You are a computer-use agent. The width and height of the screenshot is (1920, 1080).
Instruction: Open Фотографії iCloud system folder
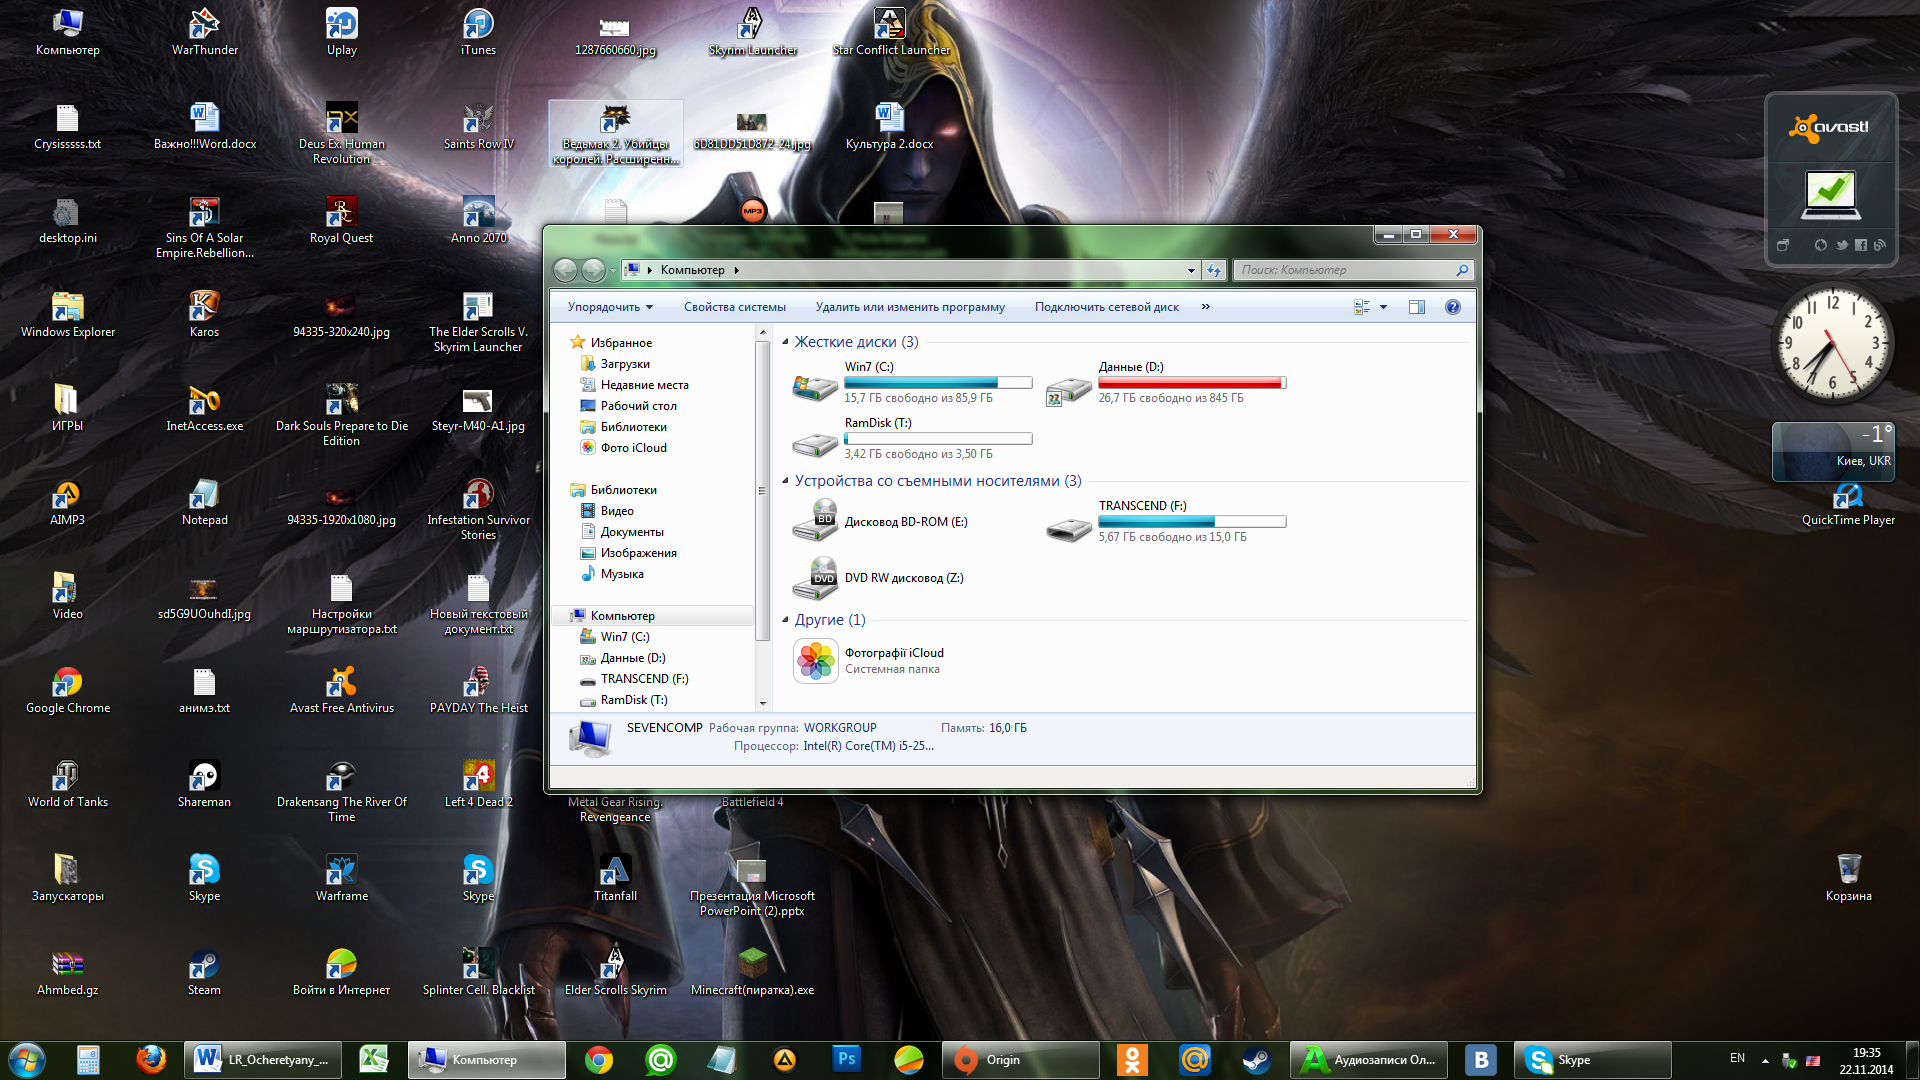click(x=868, y=661)
